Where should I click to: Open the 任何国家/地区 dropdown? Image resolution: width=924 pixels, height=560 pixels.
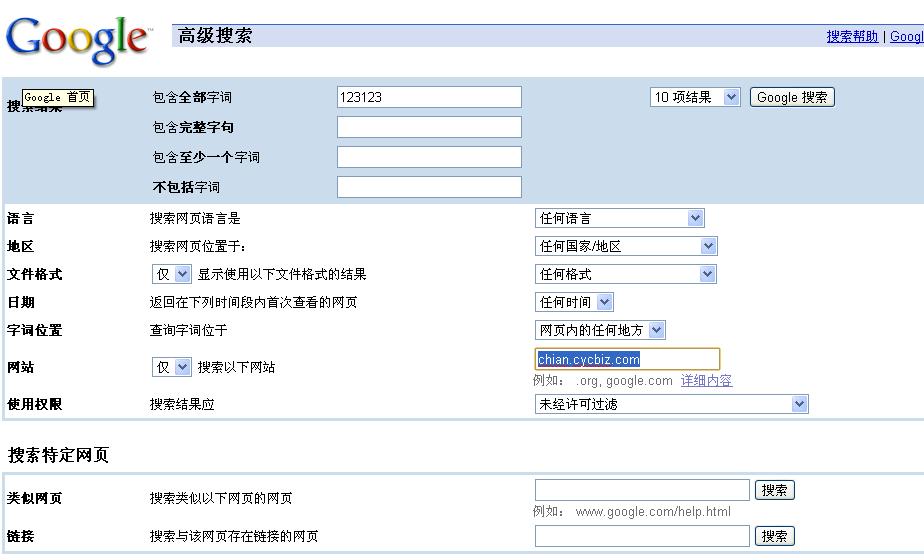pos(626,246)
